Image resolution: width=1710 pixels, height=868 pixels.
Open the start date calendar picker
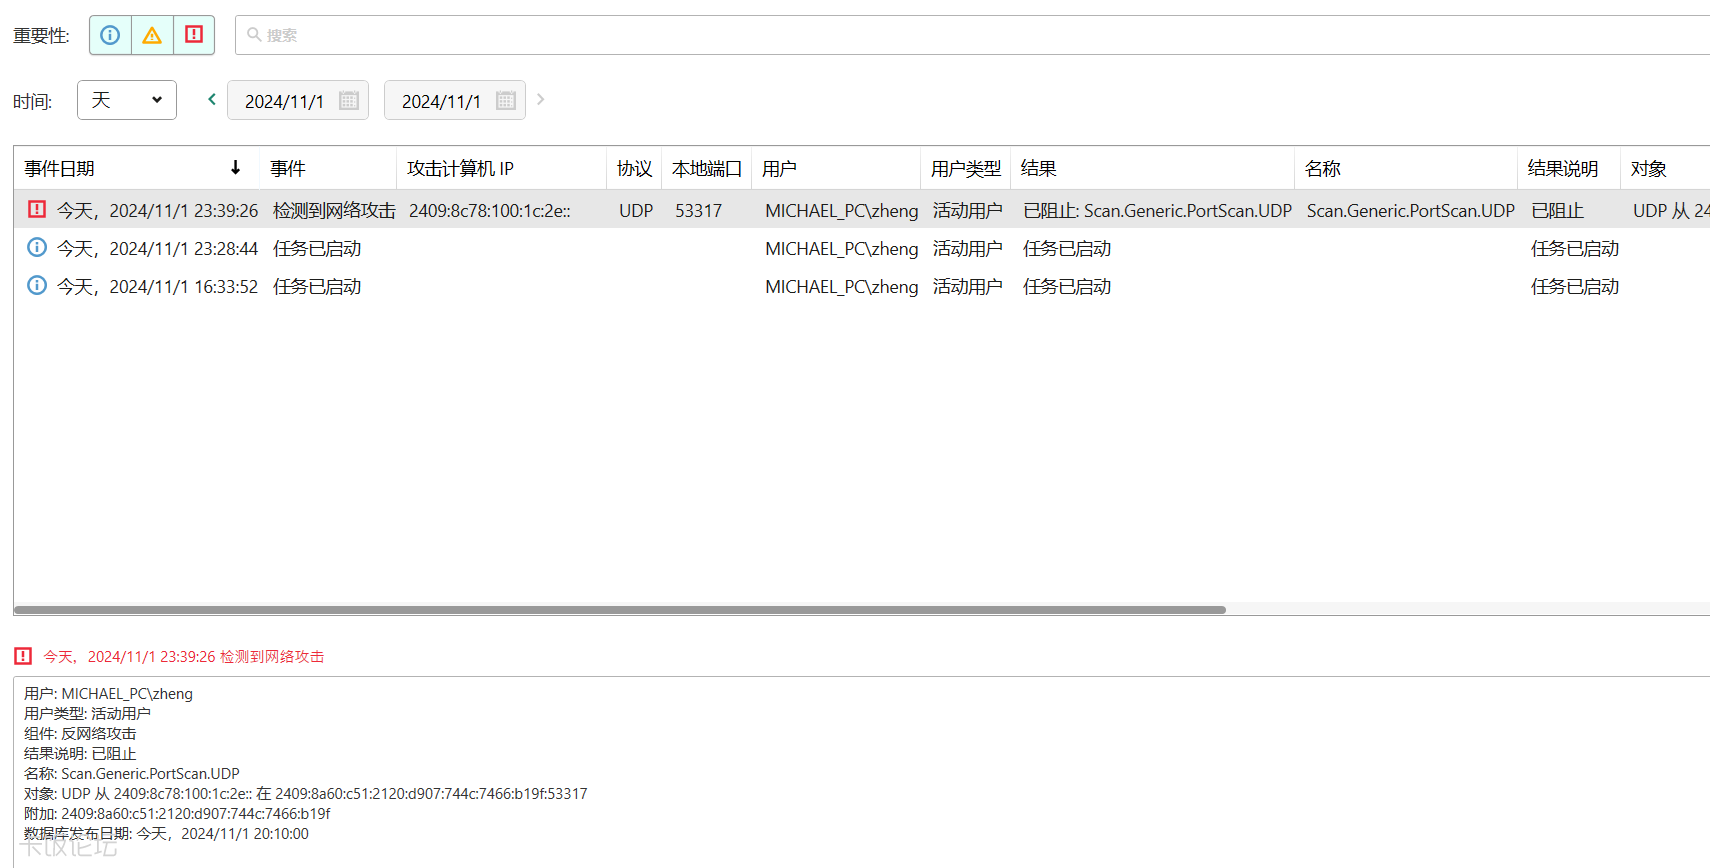click(x=348, y=100)
